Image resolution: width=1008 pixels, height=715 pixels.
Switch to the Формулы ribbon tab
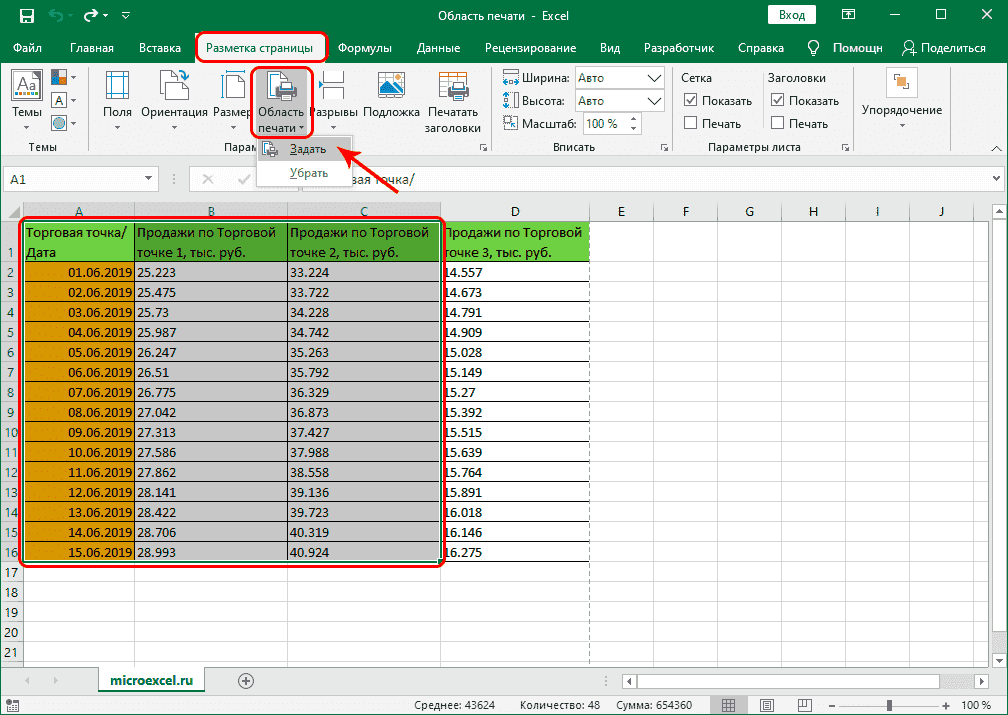coord(364,48)
